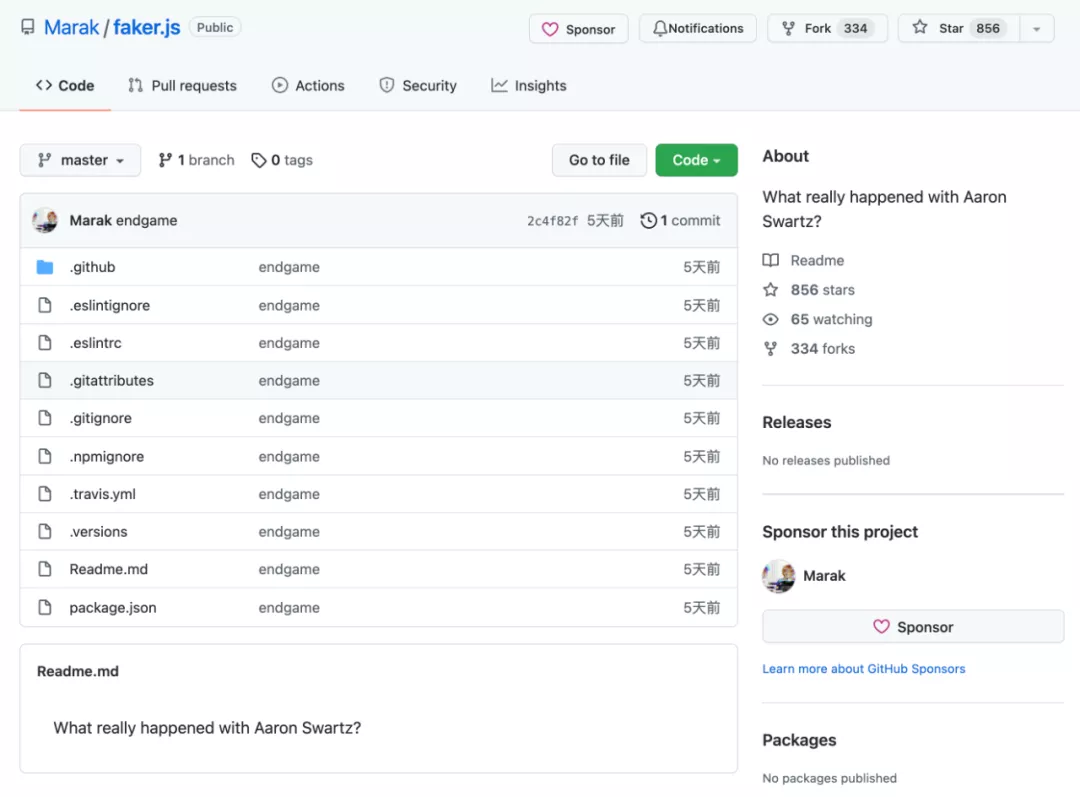Viewport: 1080px width, 797px height.
Task: Open the .eslintrc file
Action: coord(95,343)
